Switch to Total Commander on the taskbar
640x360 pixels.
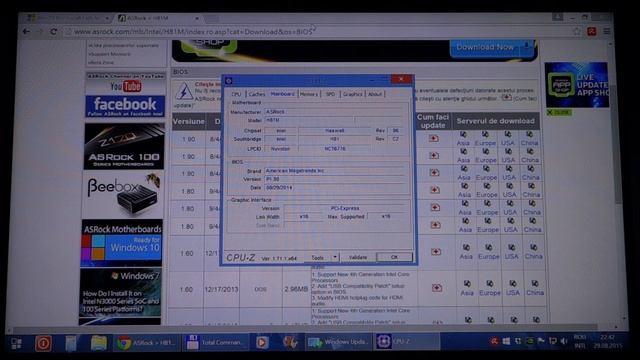(x=215, y=342)
